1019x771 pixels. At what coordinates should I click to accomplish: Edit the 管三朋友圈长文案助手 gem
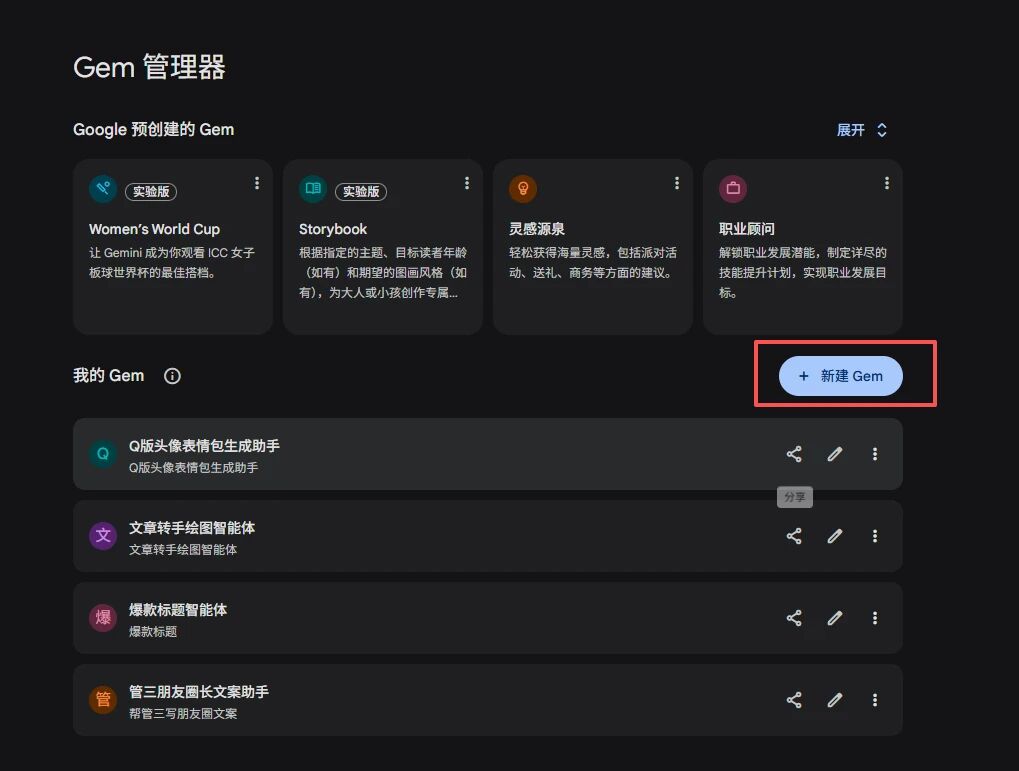pyautogui.click(x=834, y=700)
